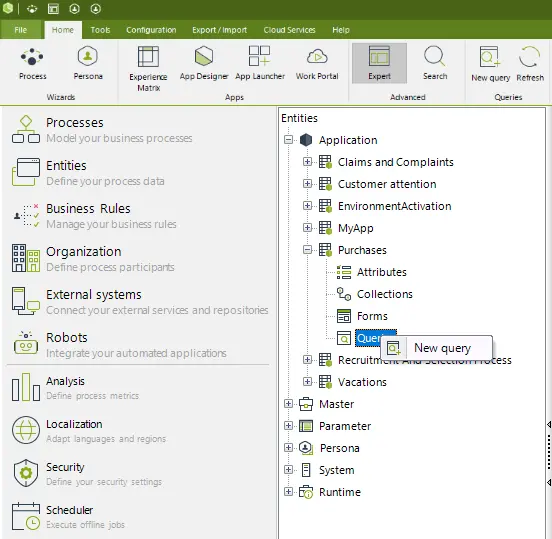Toggle the Expert view button

point(379,63)
